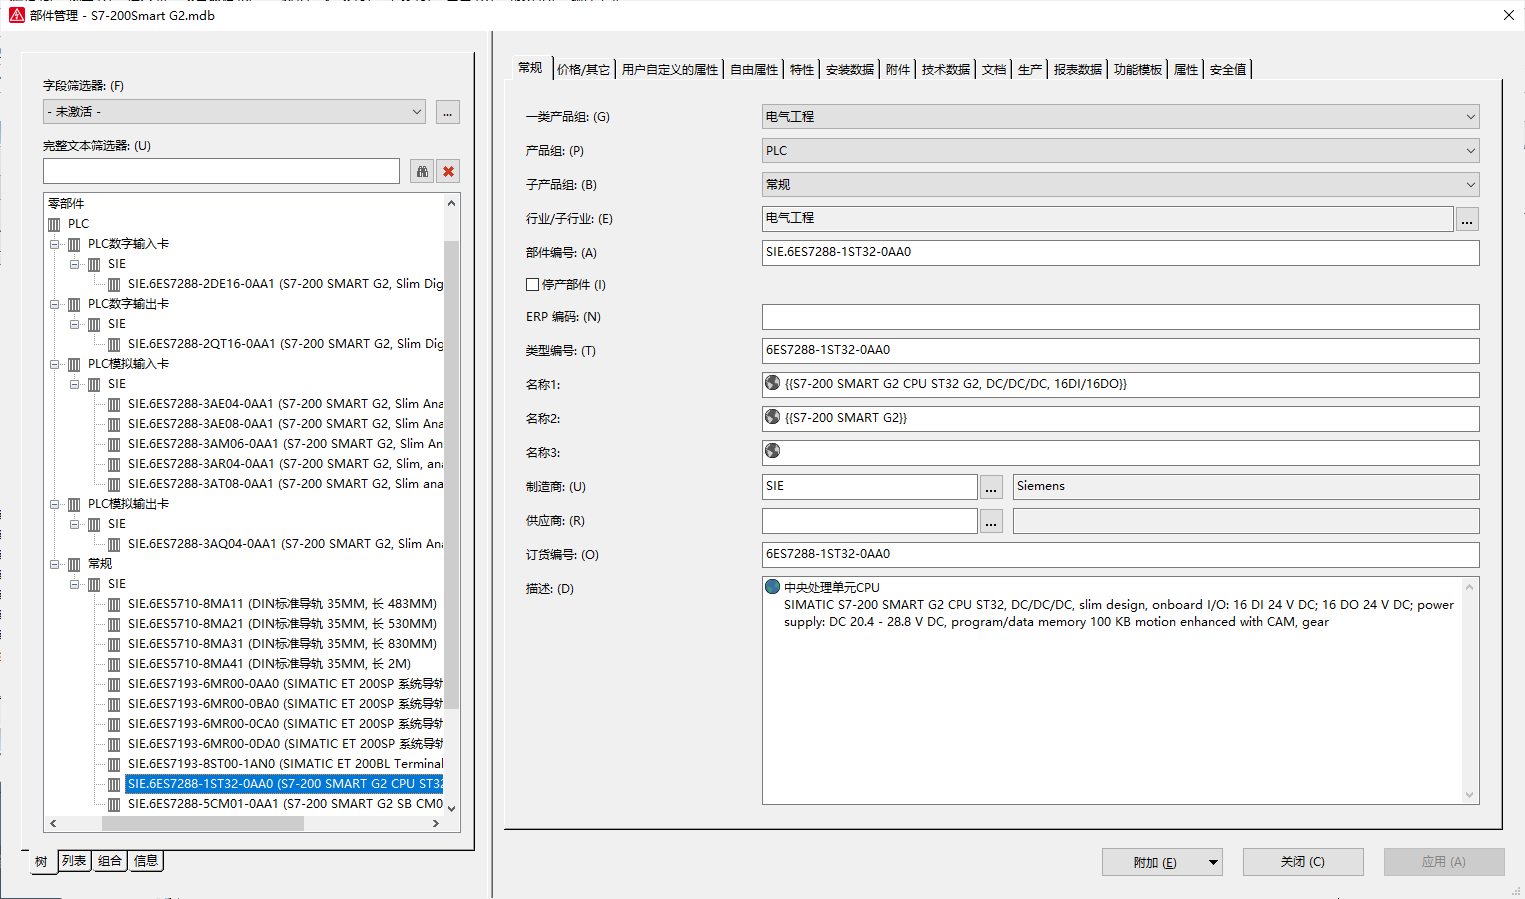Click the ERP 编码 input field
This screenshot has width=1525, height=899.
click(1120, 317)
